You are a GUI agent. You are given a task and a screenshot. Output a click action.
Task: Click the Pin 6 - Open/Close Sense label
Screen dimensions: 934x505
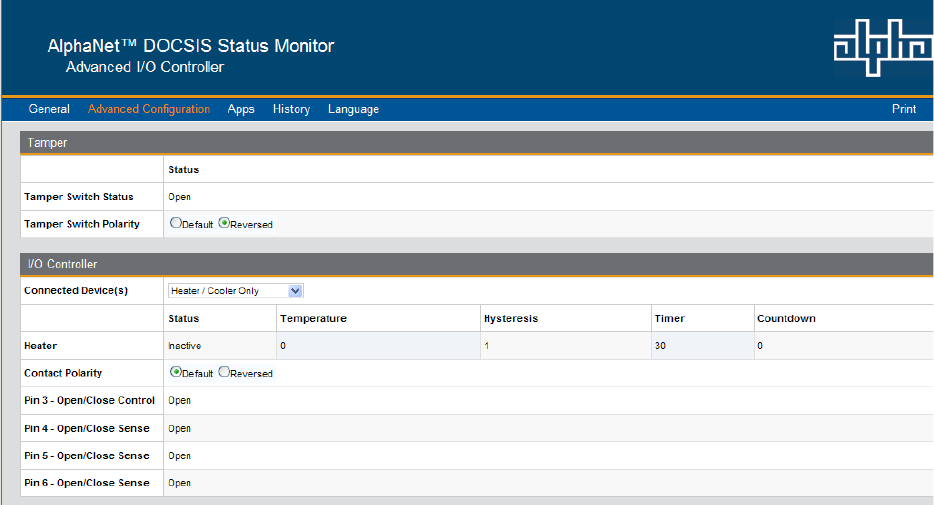coord(87,483)
